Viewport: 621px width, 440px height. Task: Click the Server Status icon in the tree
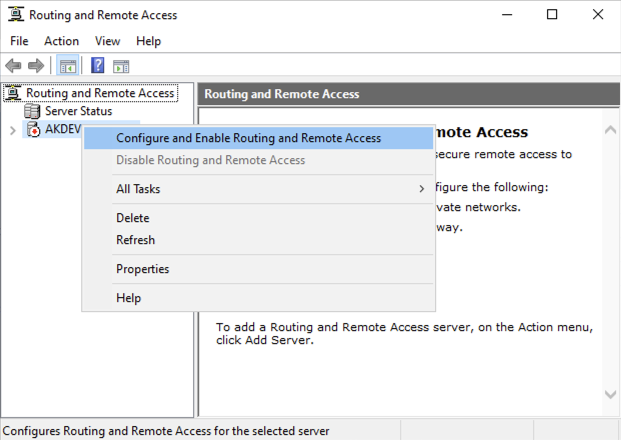pos(32,111)
